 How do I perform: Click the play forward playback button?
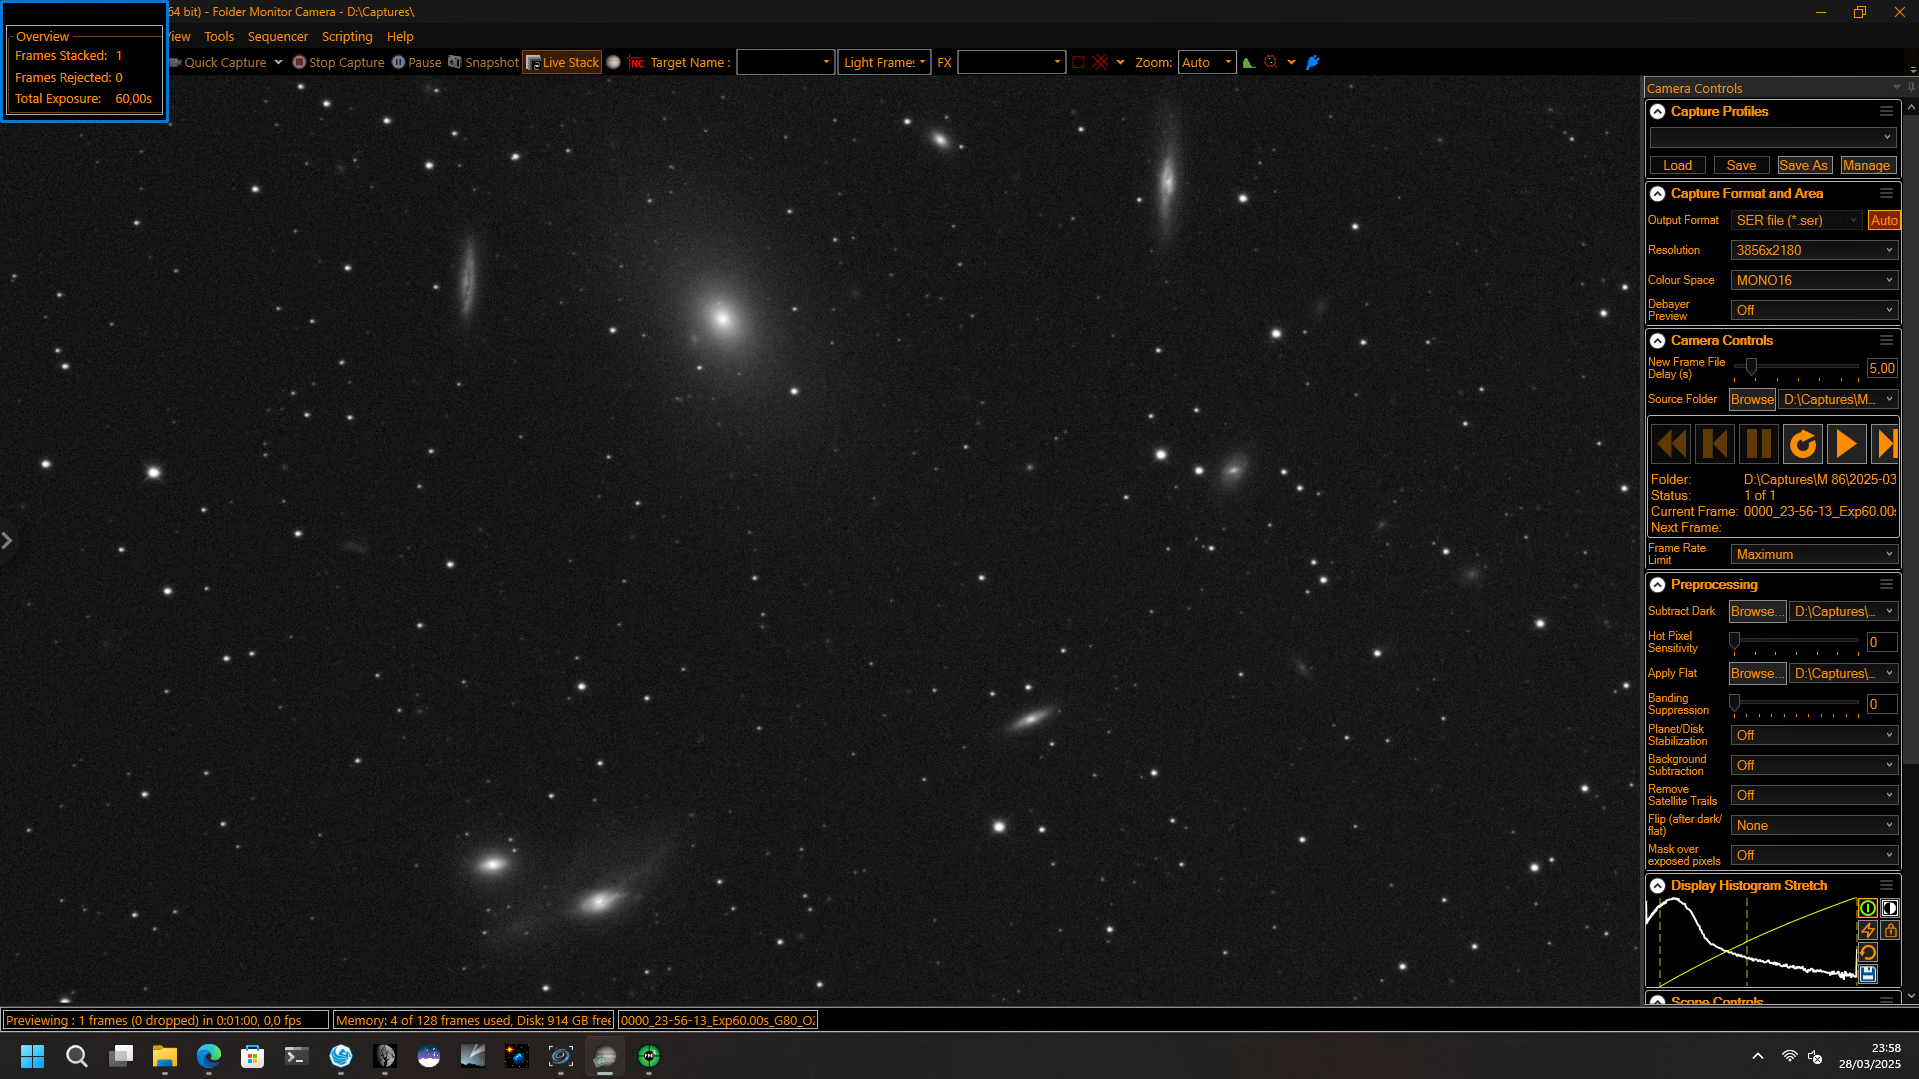pos(1846,443)
